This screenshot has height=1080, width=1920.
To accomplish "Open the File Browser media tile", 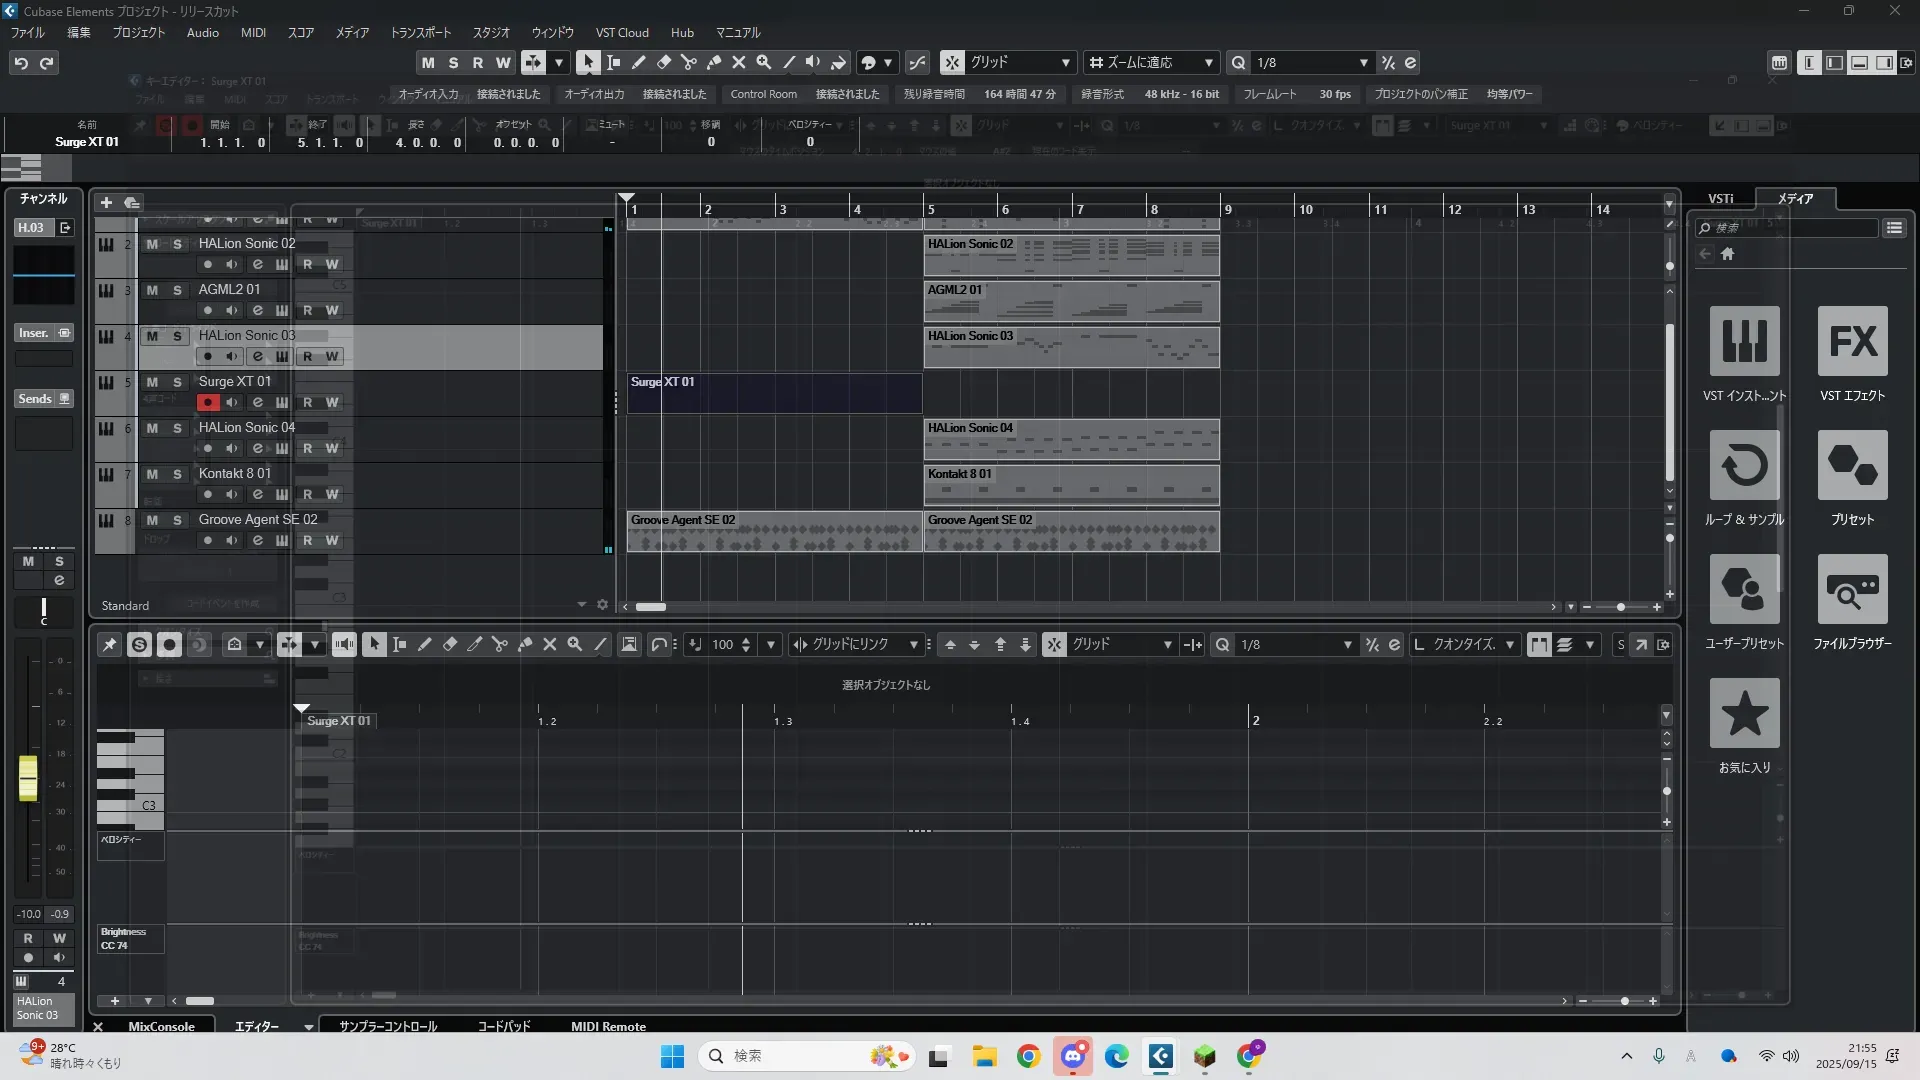I will tap(1852, 590).
